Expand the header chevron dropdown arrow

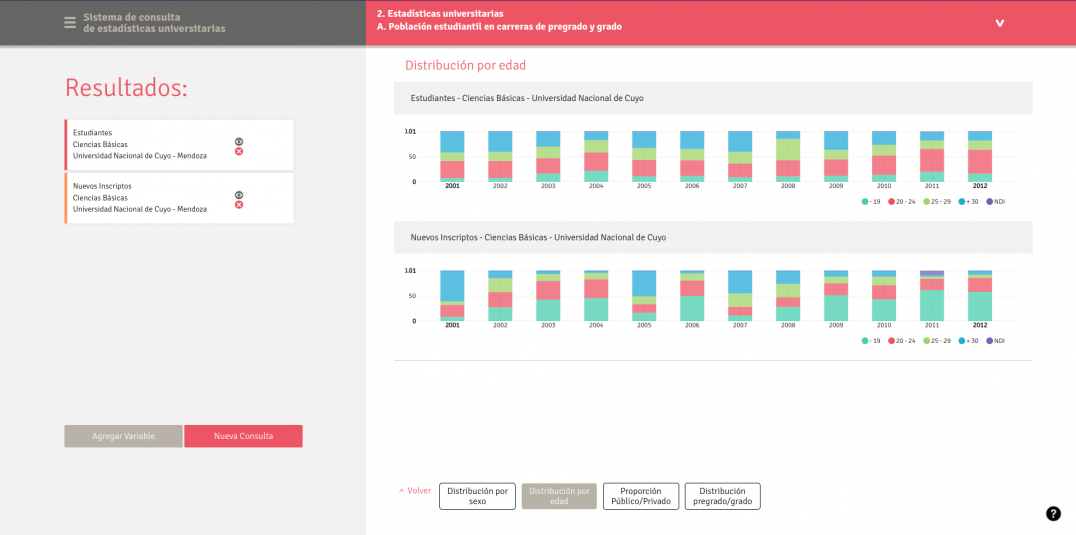pyautogui.click(x=1000, y=23)
